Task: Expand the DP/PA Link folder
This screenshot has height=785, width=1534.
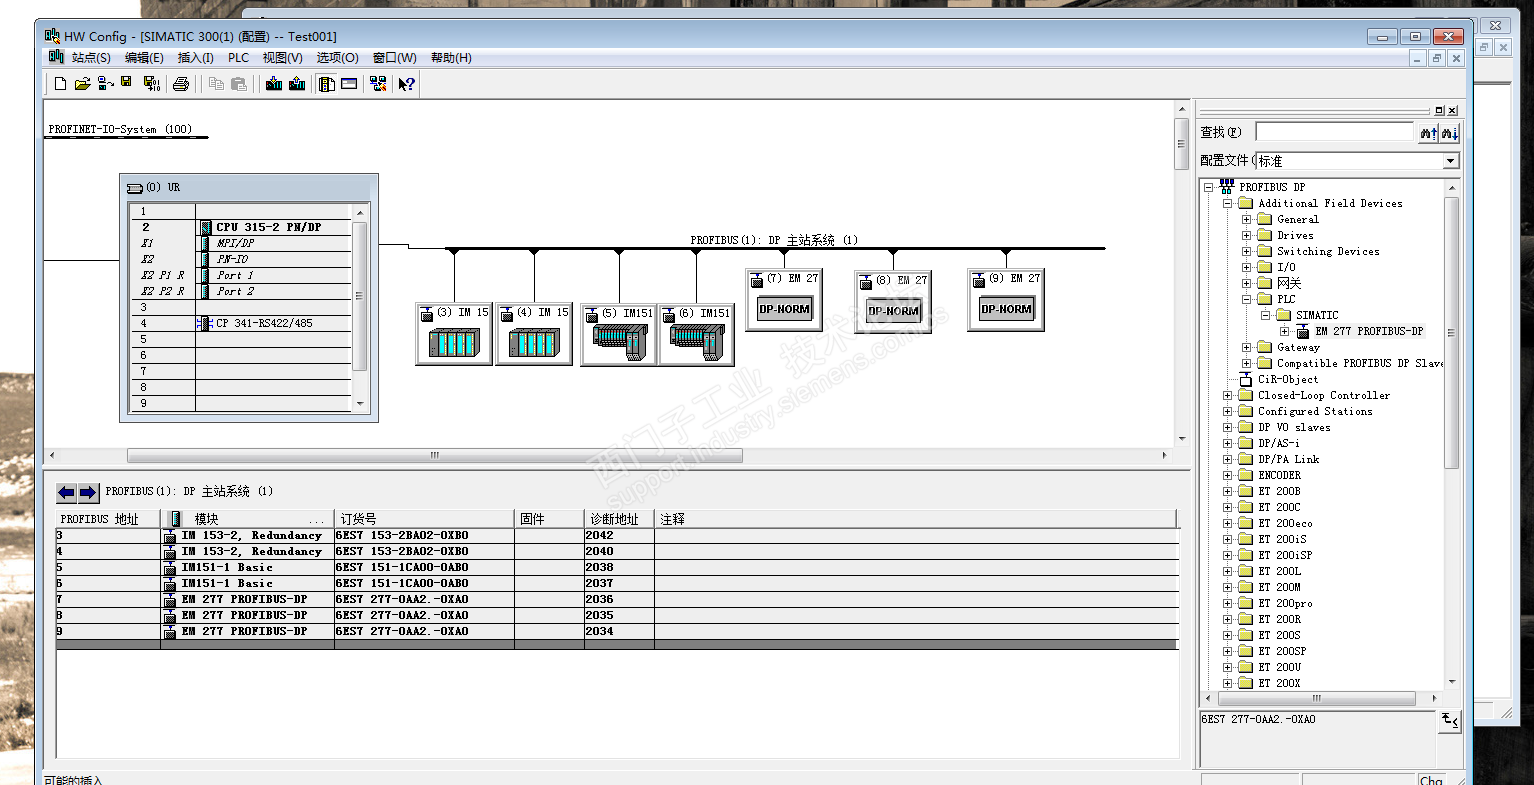Action: [1228, 459]
